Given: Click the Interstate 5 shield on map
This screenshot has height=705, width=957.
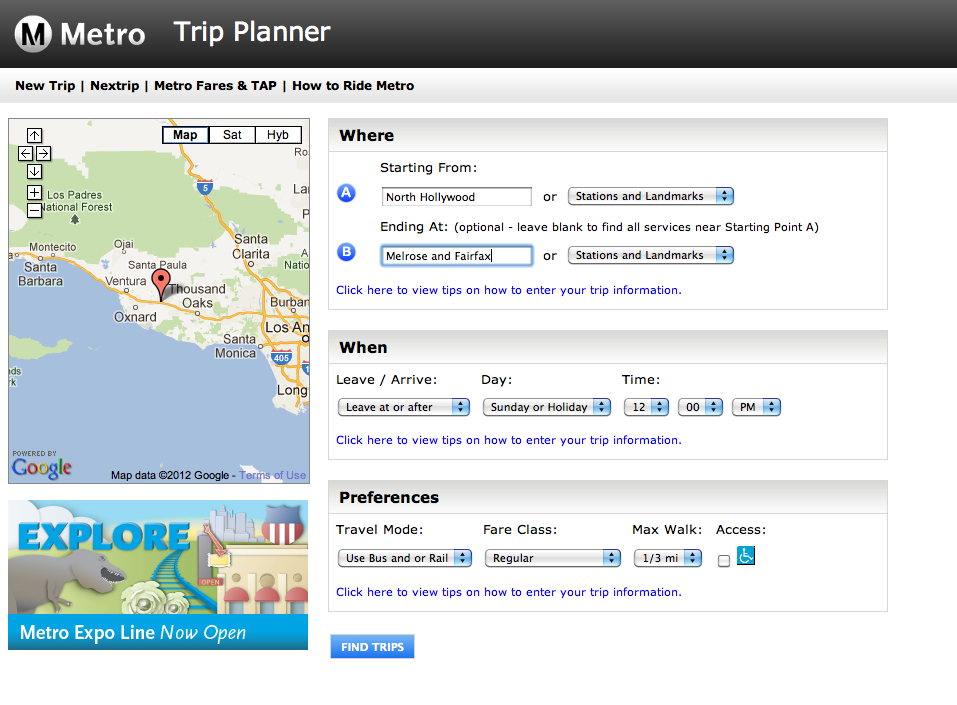Looking at the screenshot, I should click(x=205, y=187).
